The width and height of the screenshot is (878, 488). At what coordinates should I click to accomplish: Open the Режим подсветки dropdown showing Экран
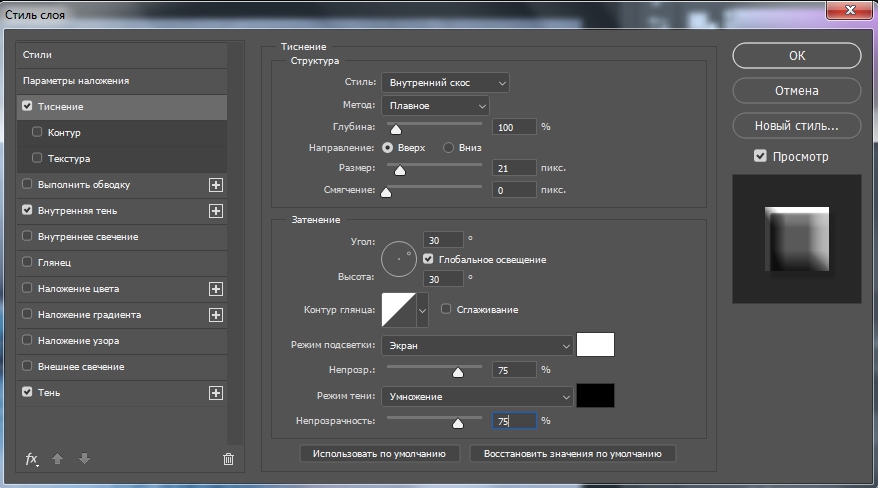pyautogui.click(x=477, y=346)
